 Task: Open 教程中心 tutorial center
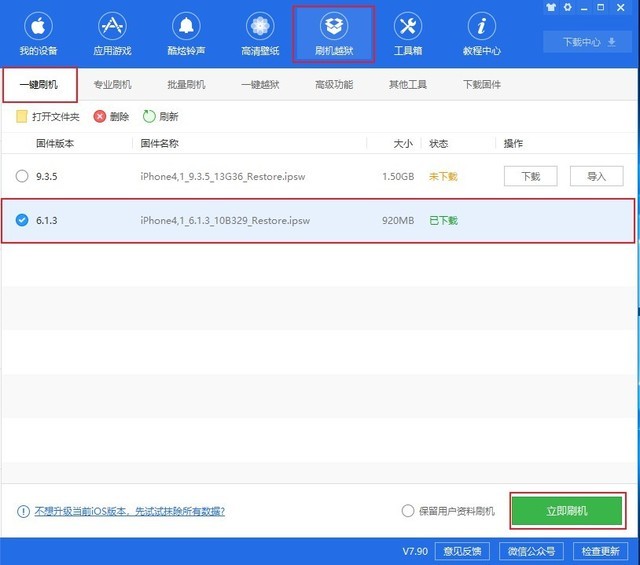coord(482,34)
